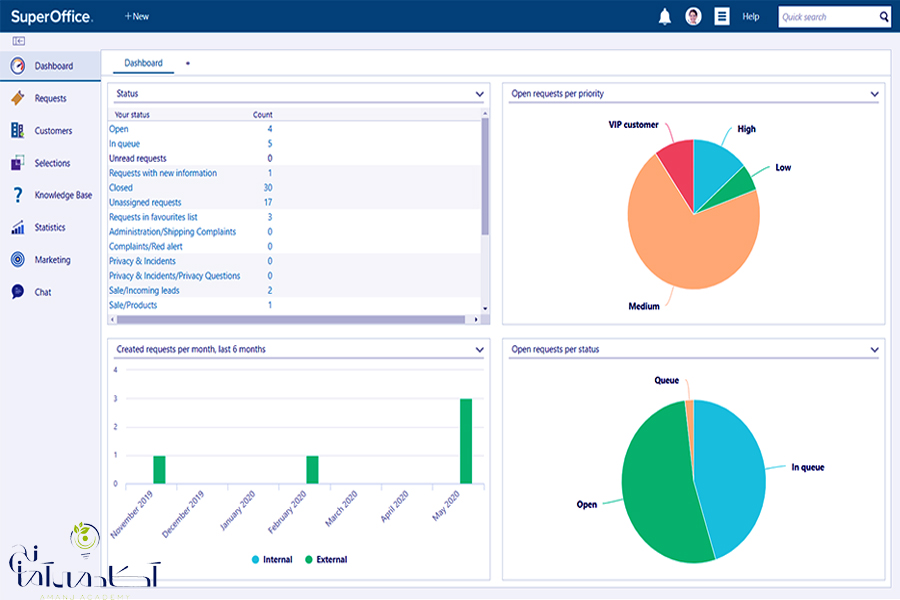Expand Open requests per status dropdown

coord(874,350)
